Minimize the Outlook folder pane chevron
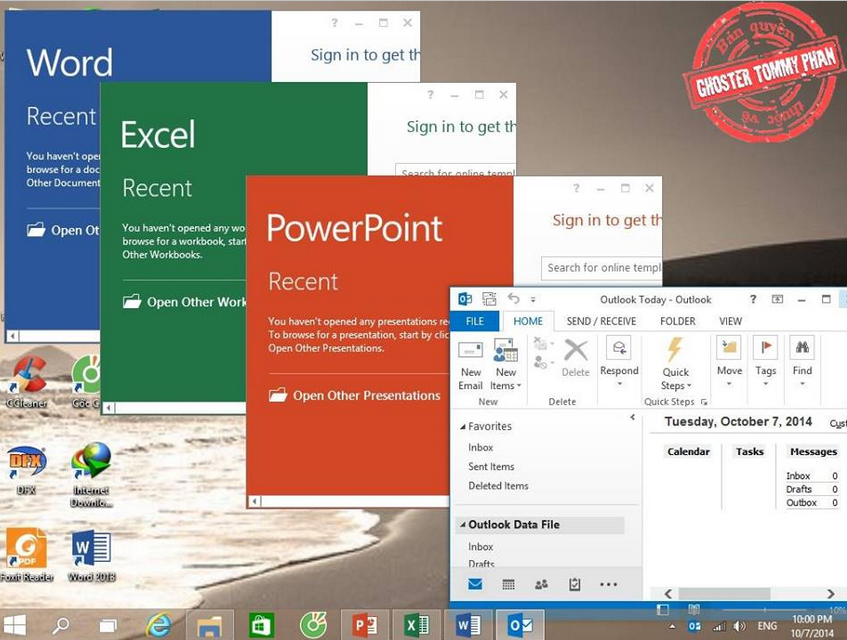847x640 pixels. 633,417
